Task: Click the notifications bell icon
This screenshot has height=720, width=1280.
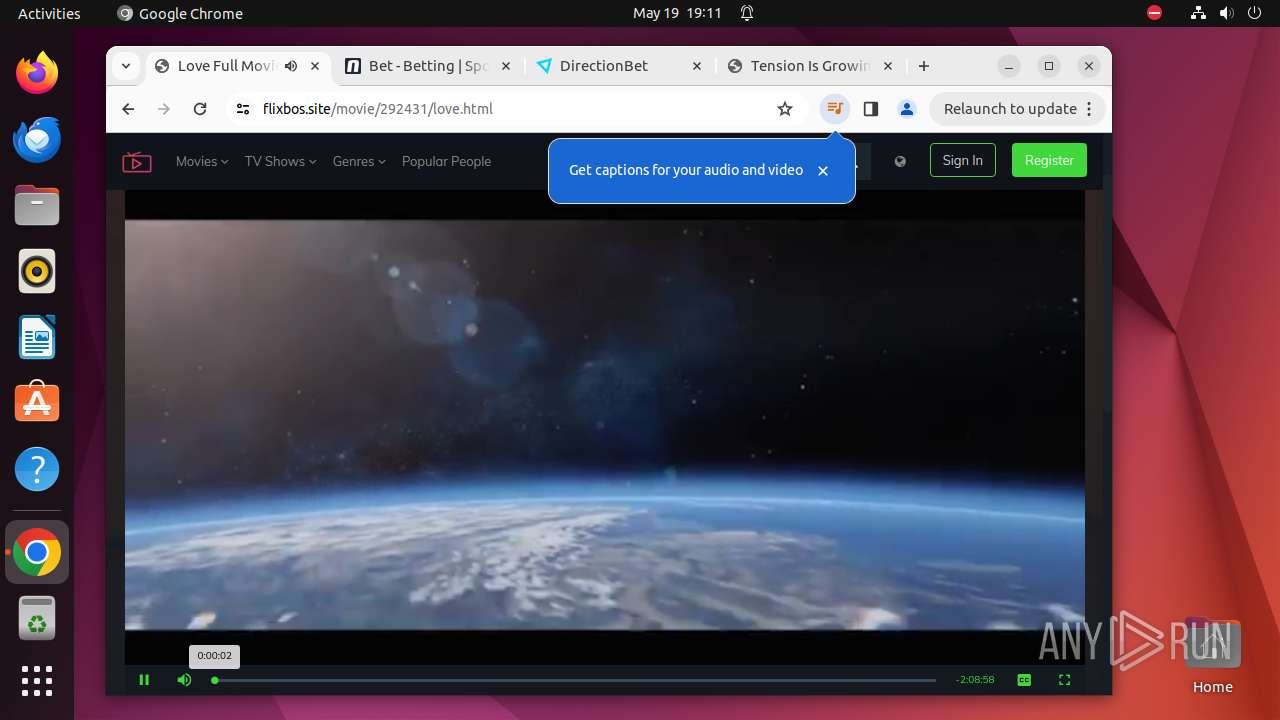Action: (x=747, y=13)
